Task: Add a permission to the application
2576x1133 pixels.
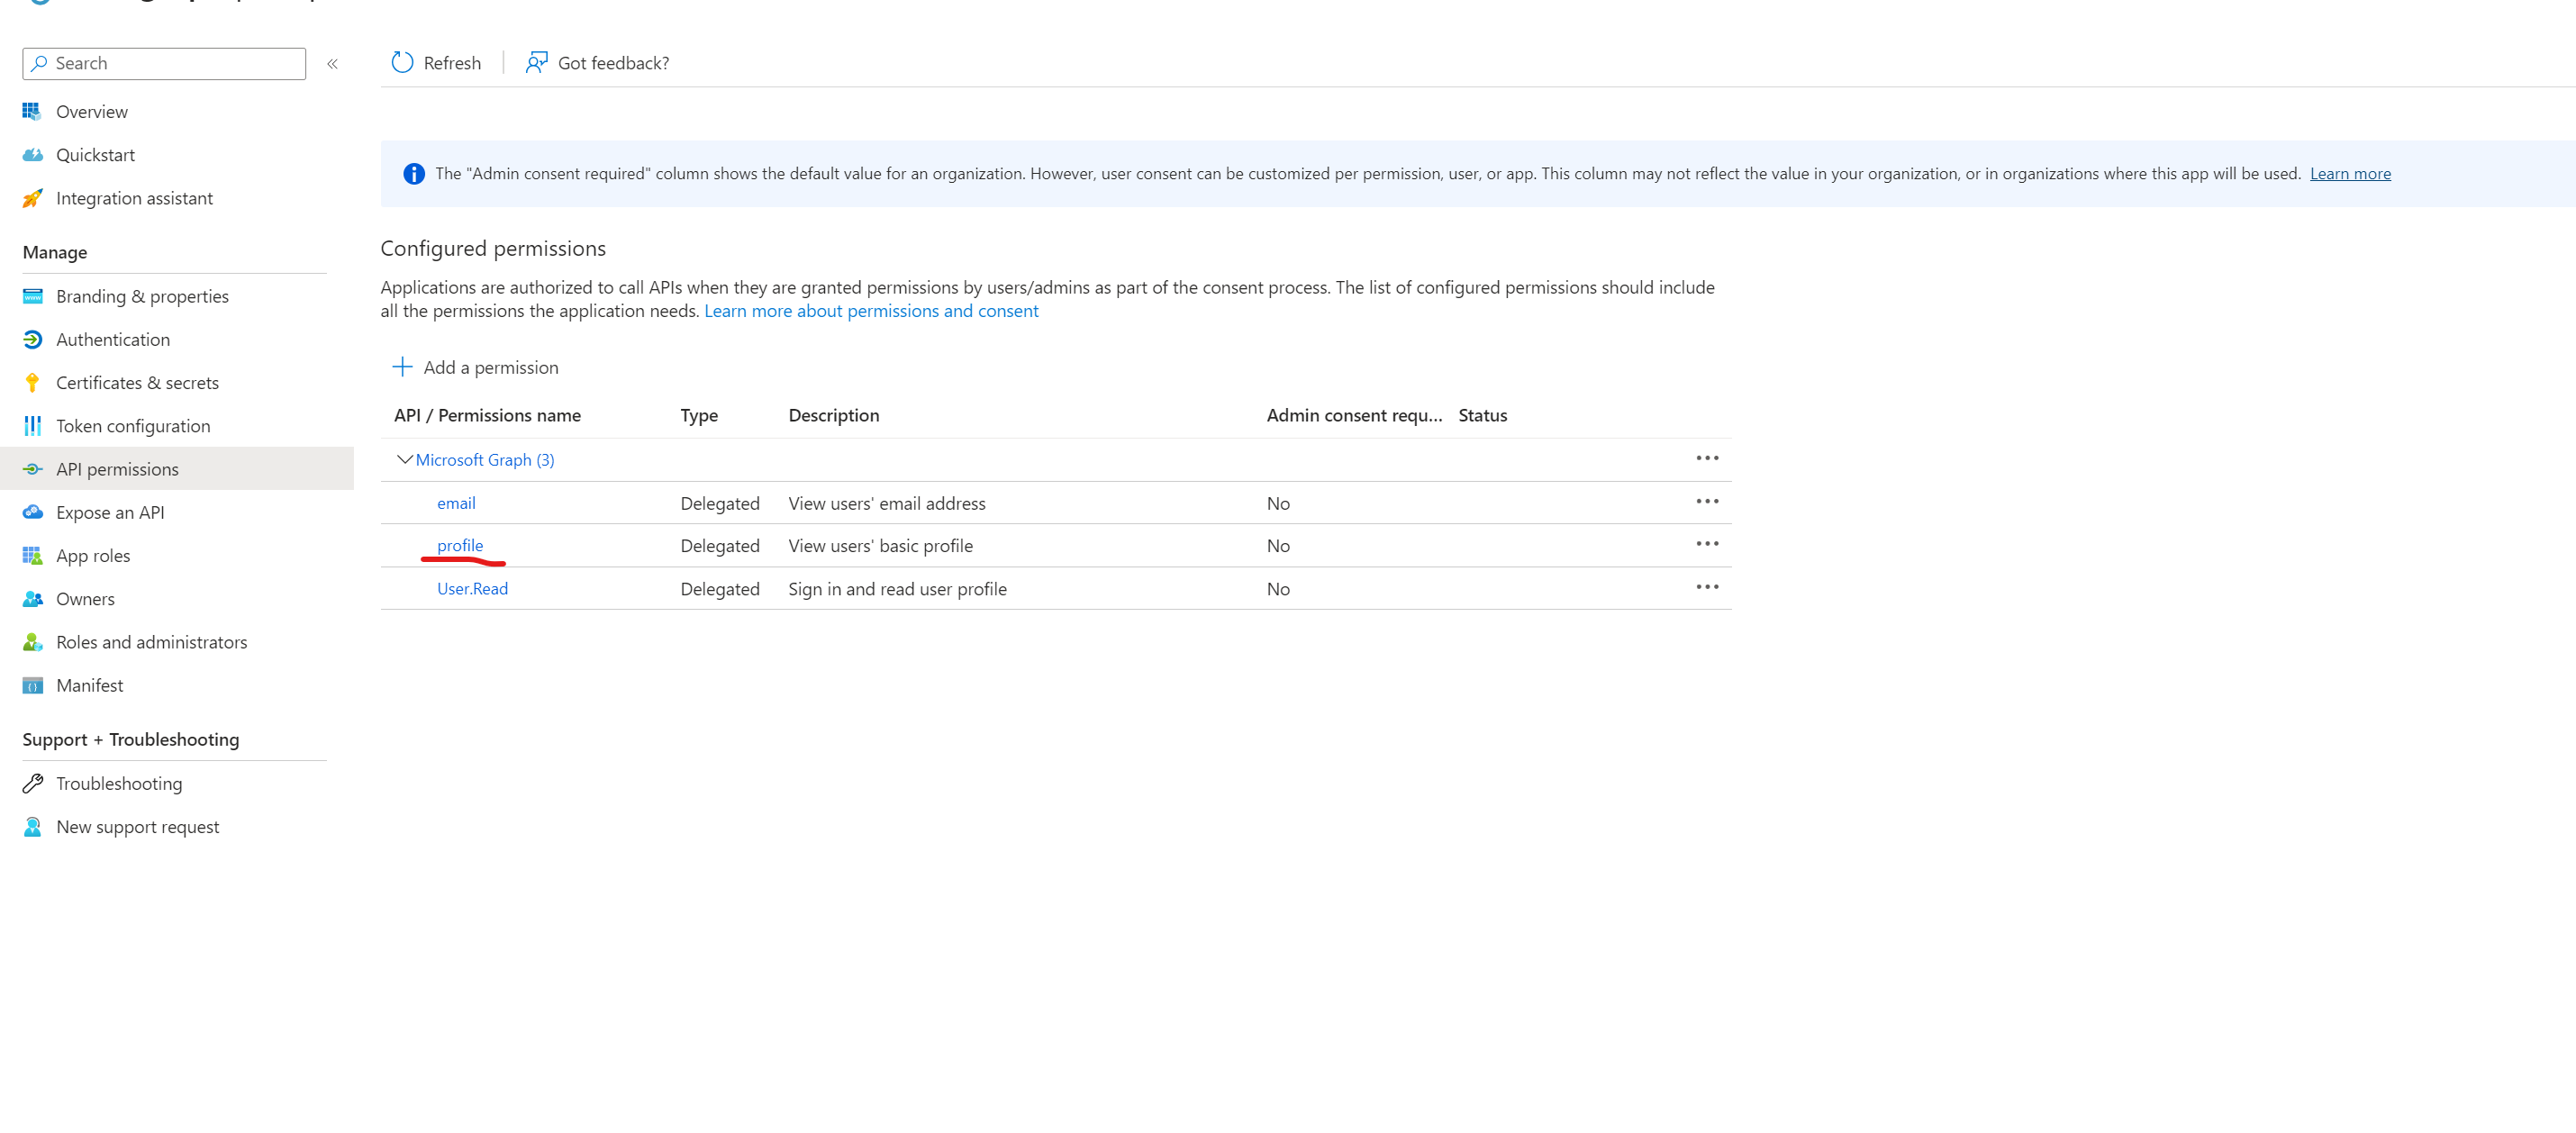Action: tap(475, 367)
